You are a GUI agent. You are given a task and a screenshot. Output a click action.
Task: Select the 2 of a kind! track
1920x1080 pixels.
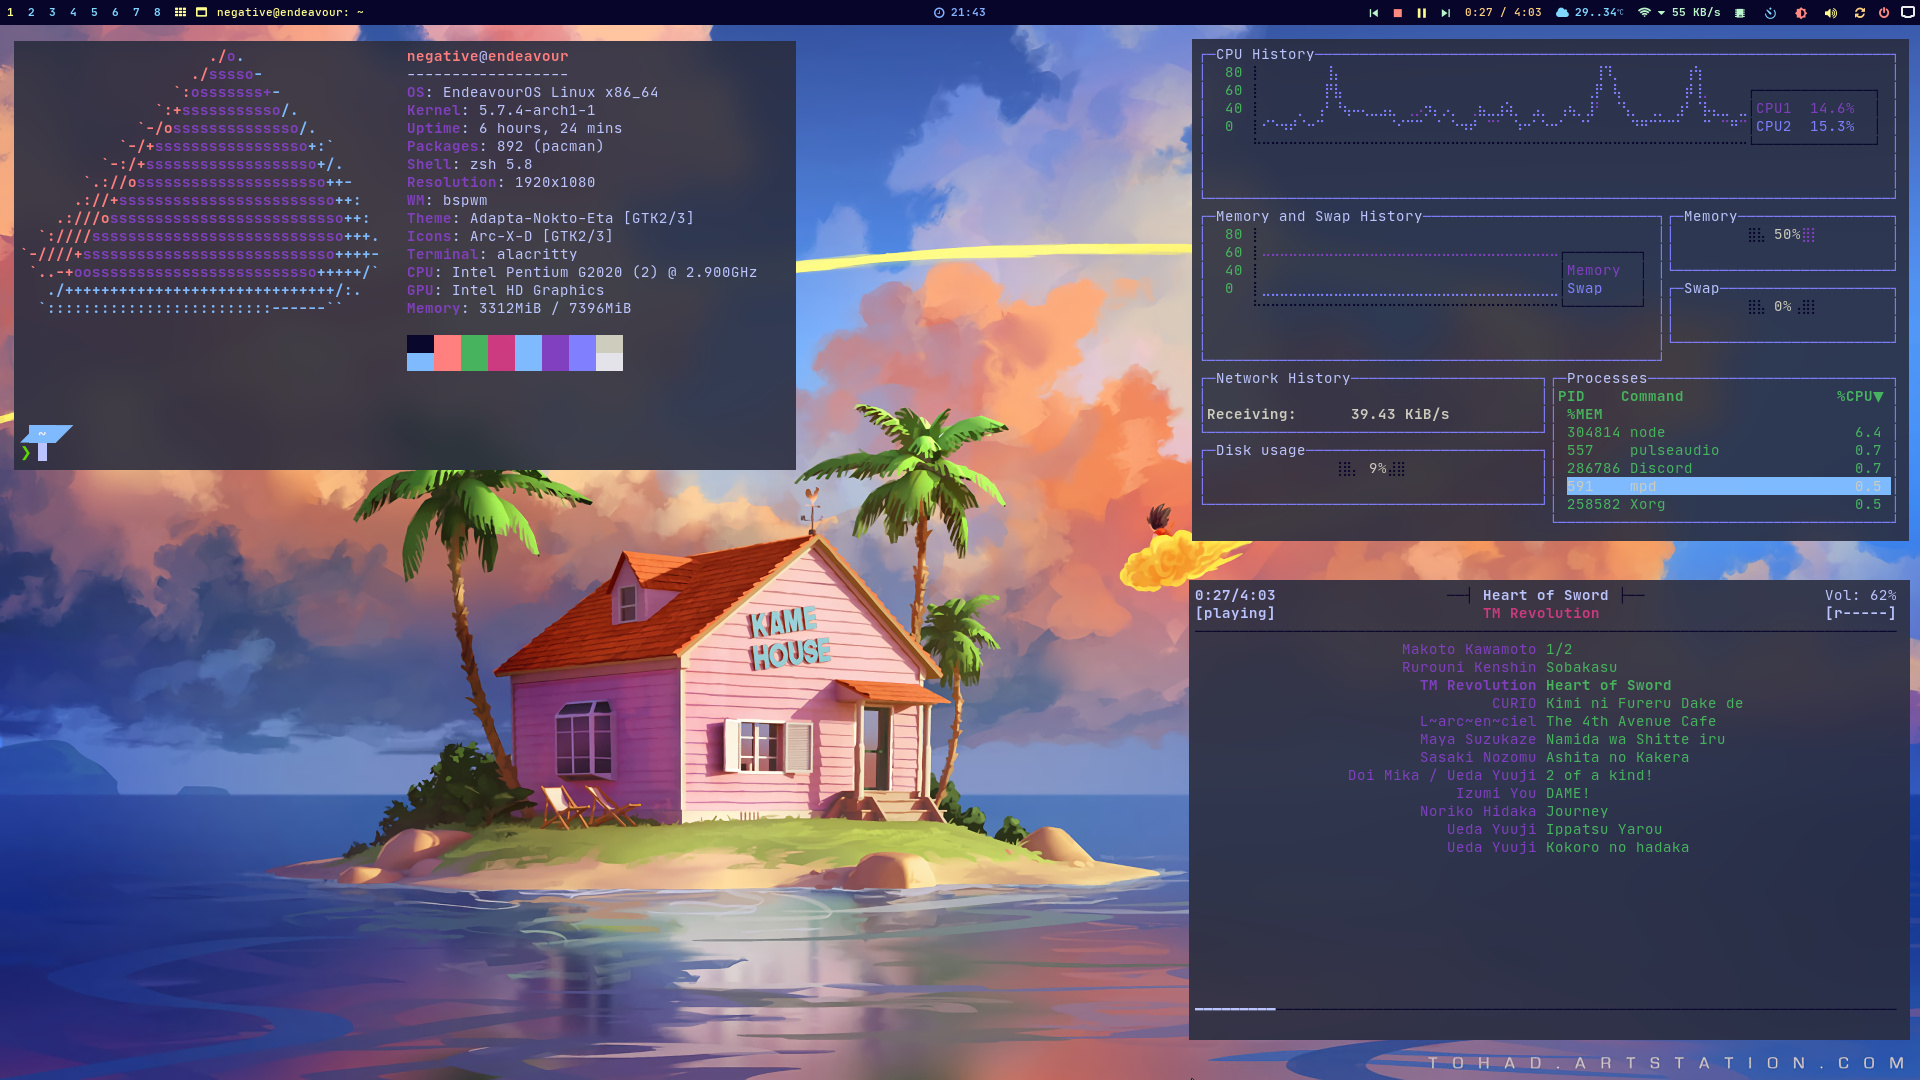[x=1500, y=776]
